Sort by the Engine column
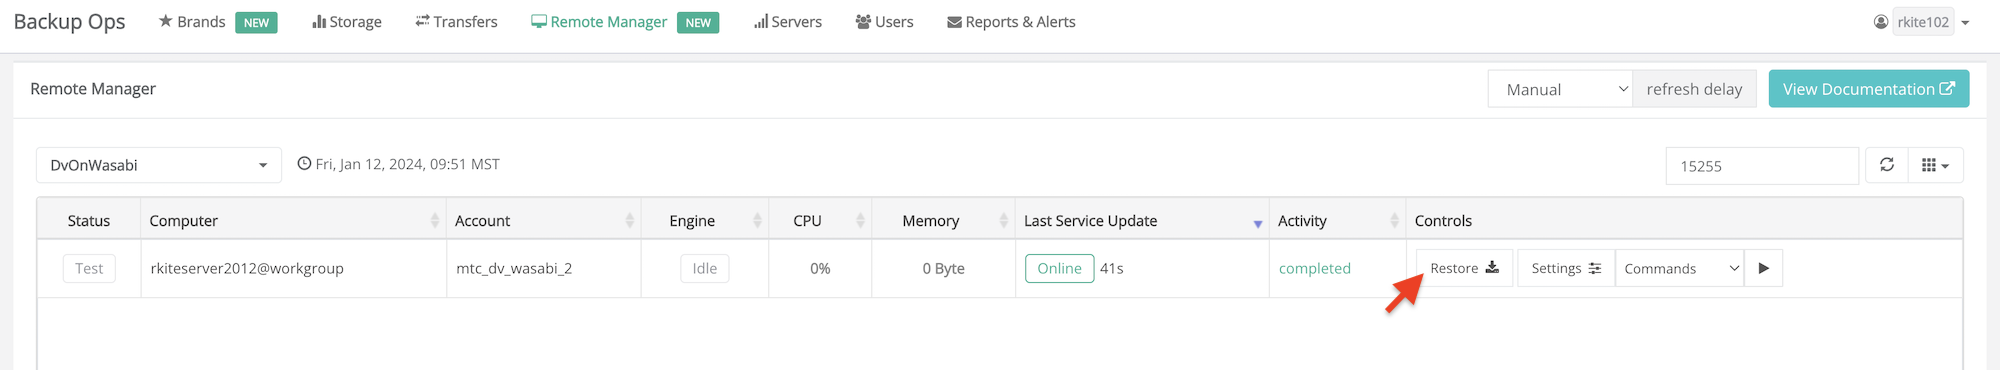Image resolution: width=2000 pixels, height=370 pixels. [x=704, y=220]
